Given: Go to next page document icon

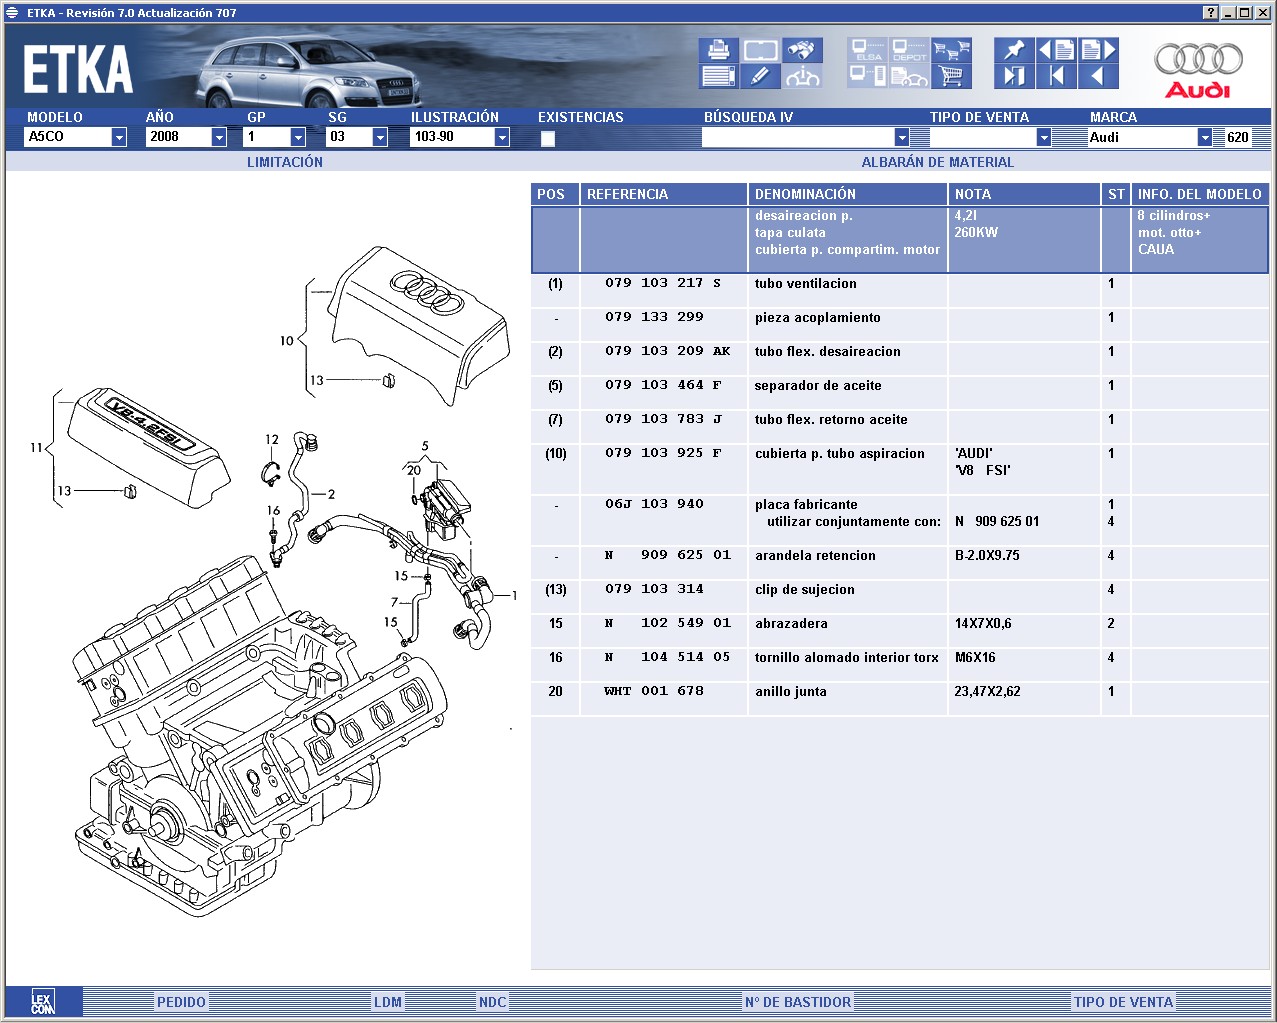Looking at the screenshot, I should [1098, 50].
